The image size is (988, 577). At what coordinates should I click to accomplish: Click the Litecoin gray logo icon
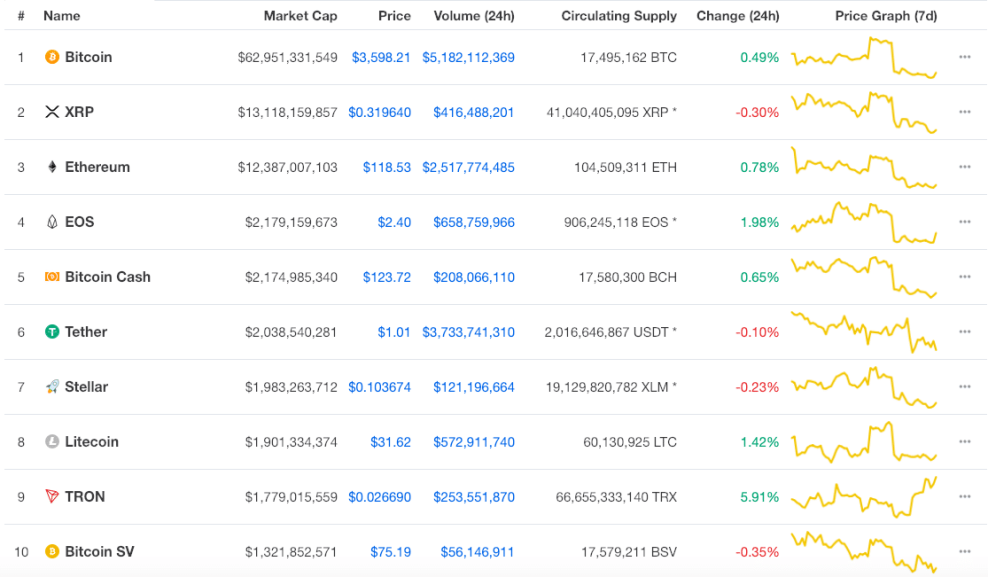tap(52, 442)
